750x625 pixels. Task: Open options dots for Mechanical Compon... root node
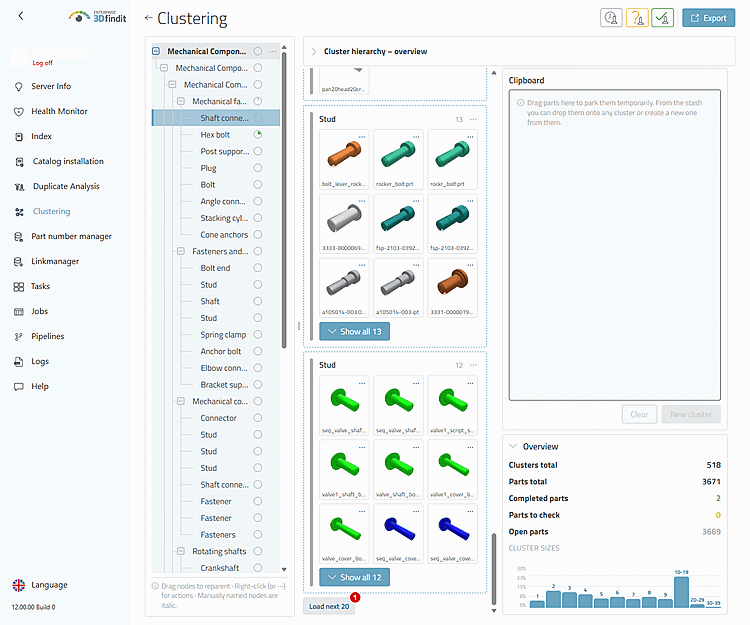click(x=273, y=51)
